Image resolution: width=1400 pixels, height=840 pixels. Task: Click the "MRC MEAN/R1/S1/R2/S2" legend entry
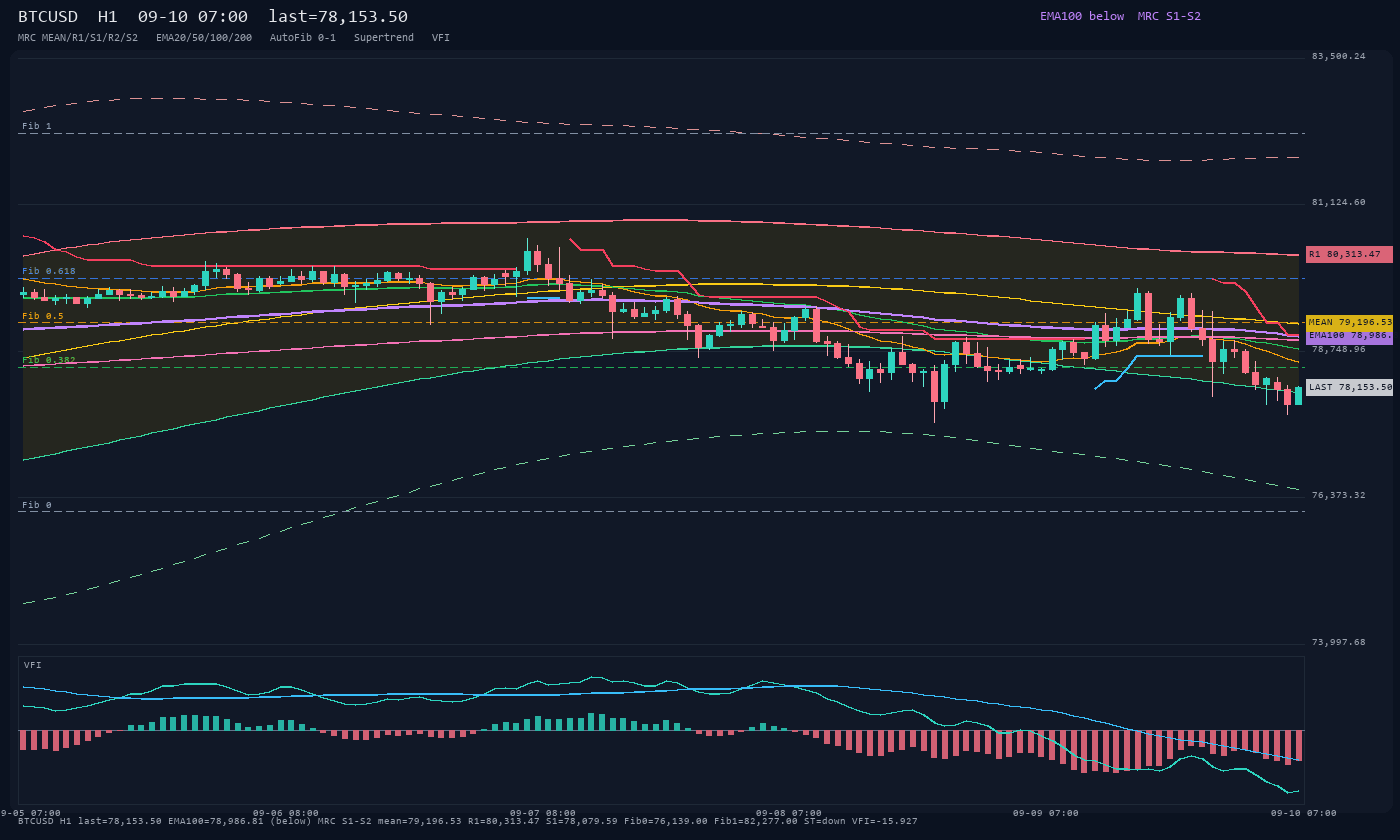[x=78, y=38]
